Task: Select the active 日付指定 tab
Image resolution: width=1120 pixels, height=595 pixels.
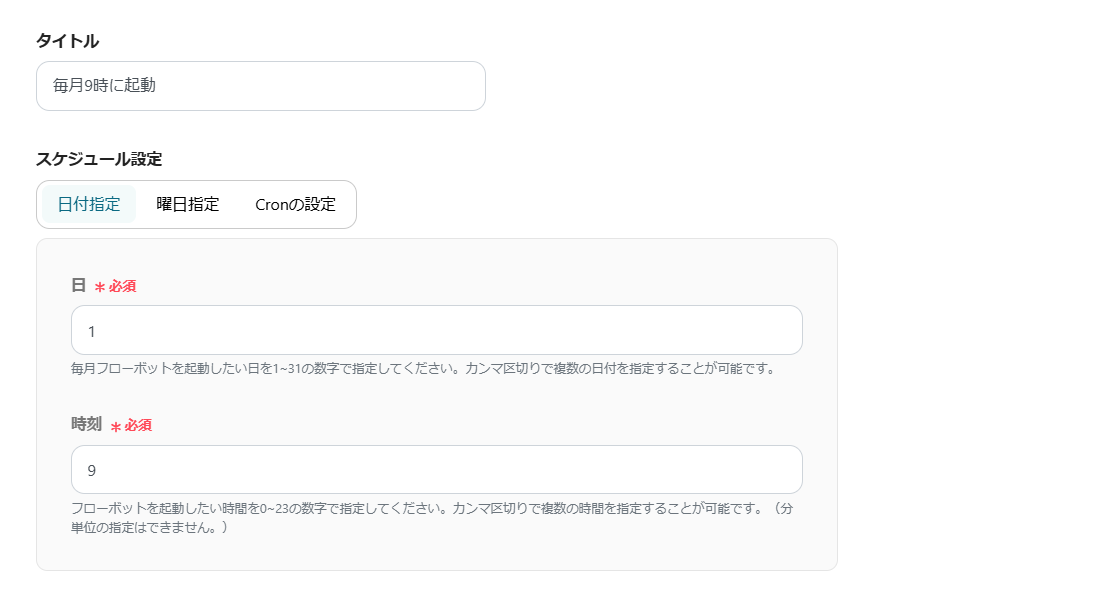Action: click(x=88, y=204)
